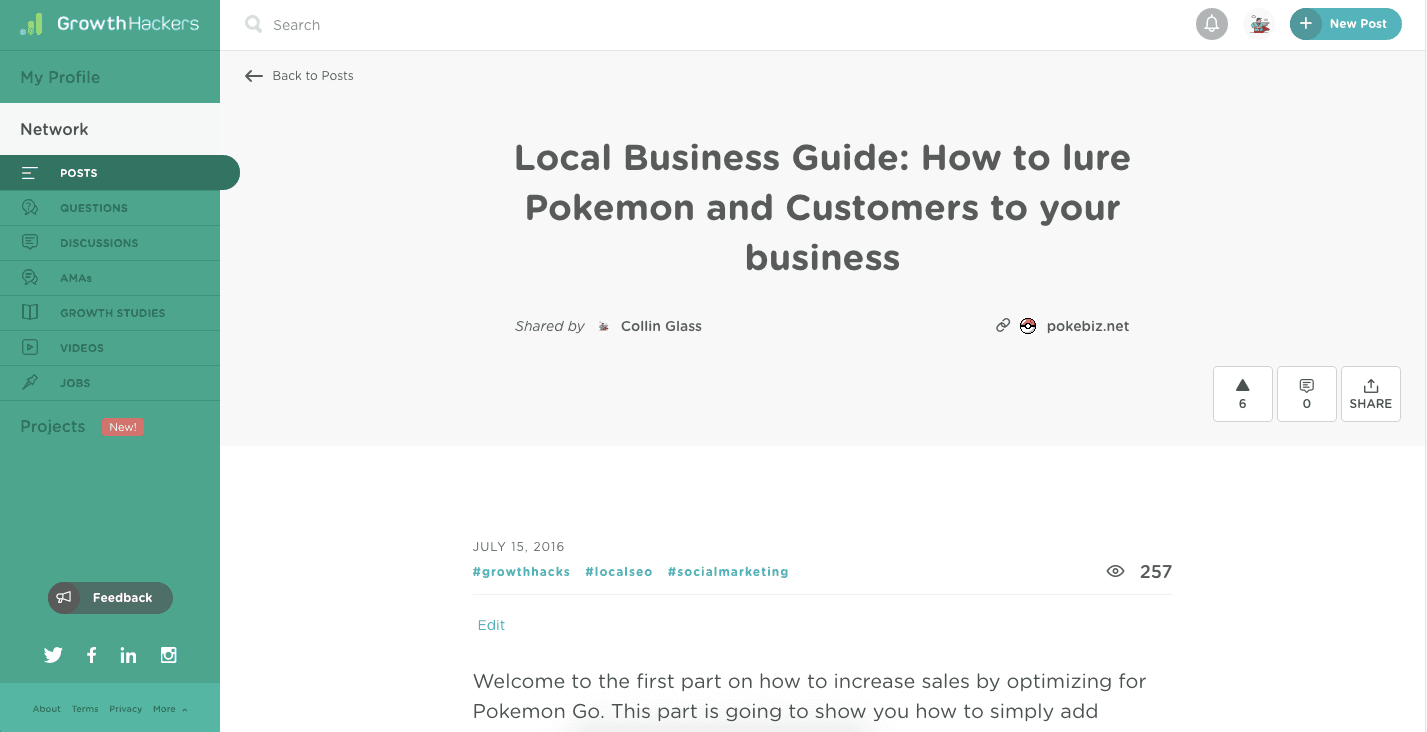Click the Discussions message icon

tap(30, 243)
